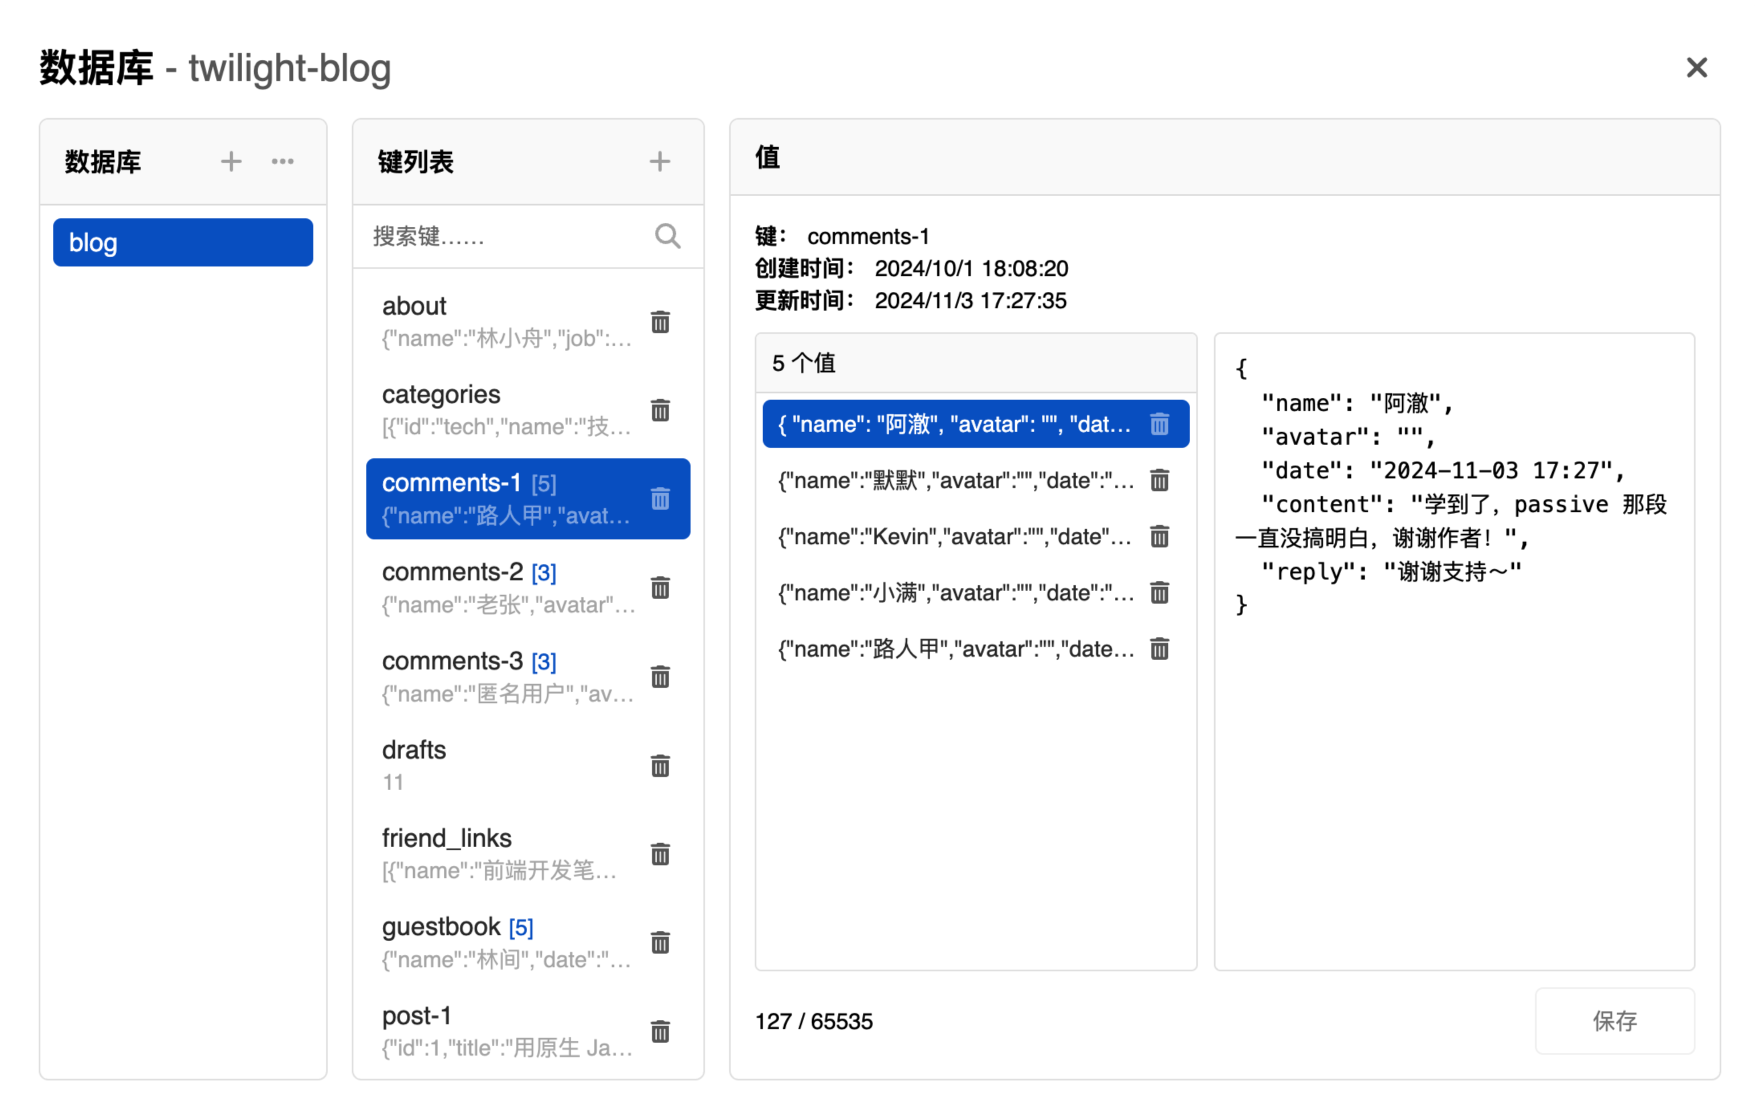The height and width of the screenshot is (1120, 1760).
Task: Delete the friend_links key
Action: [x=661, y=854]
